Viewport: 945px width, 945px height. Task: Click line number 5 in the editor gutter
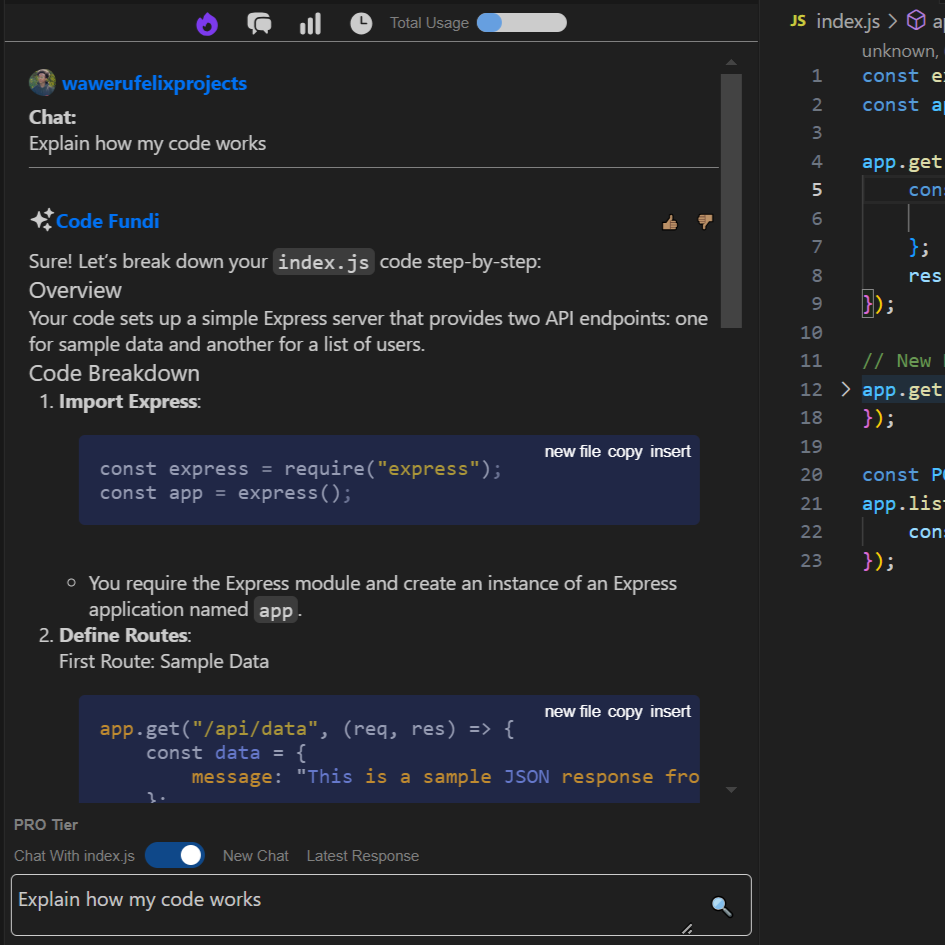click(817, 190)
